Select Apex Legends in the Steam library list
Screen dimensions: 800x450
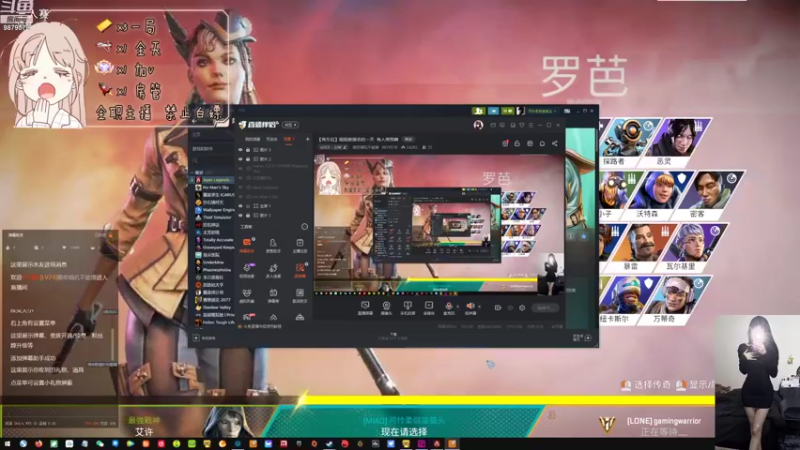(214, 180)
